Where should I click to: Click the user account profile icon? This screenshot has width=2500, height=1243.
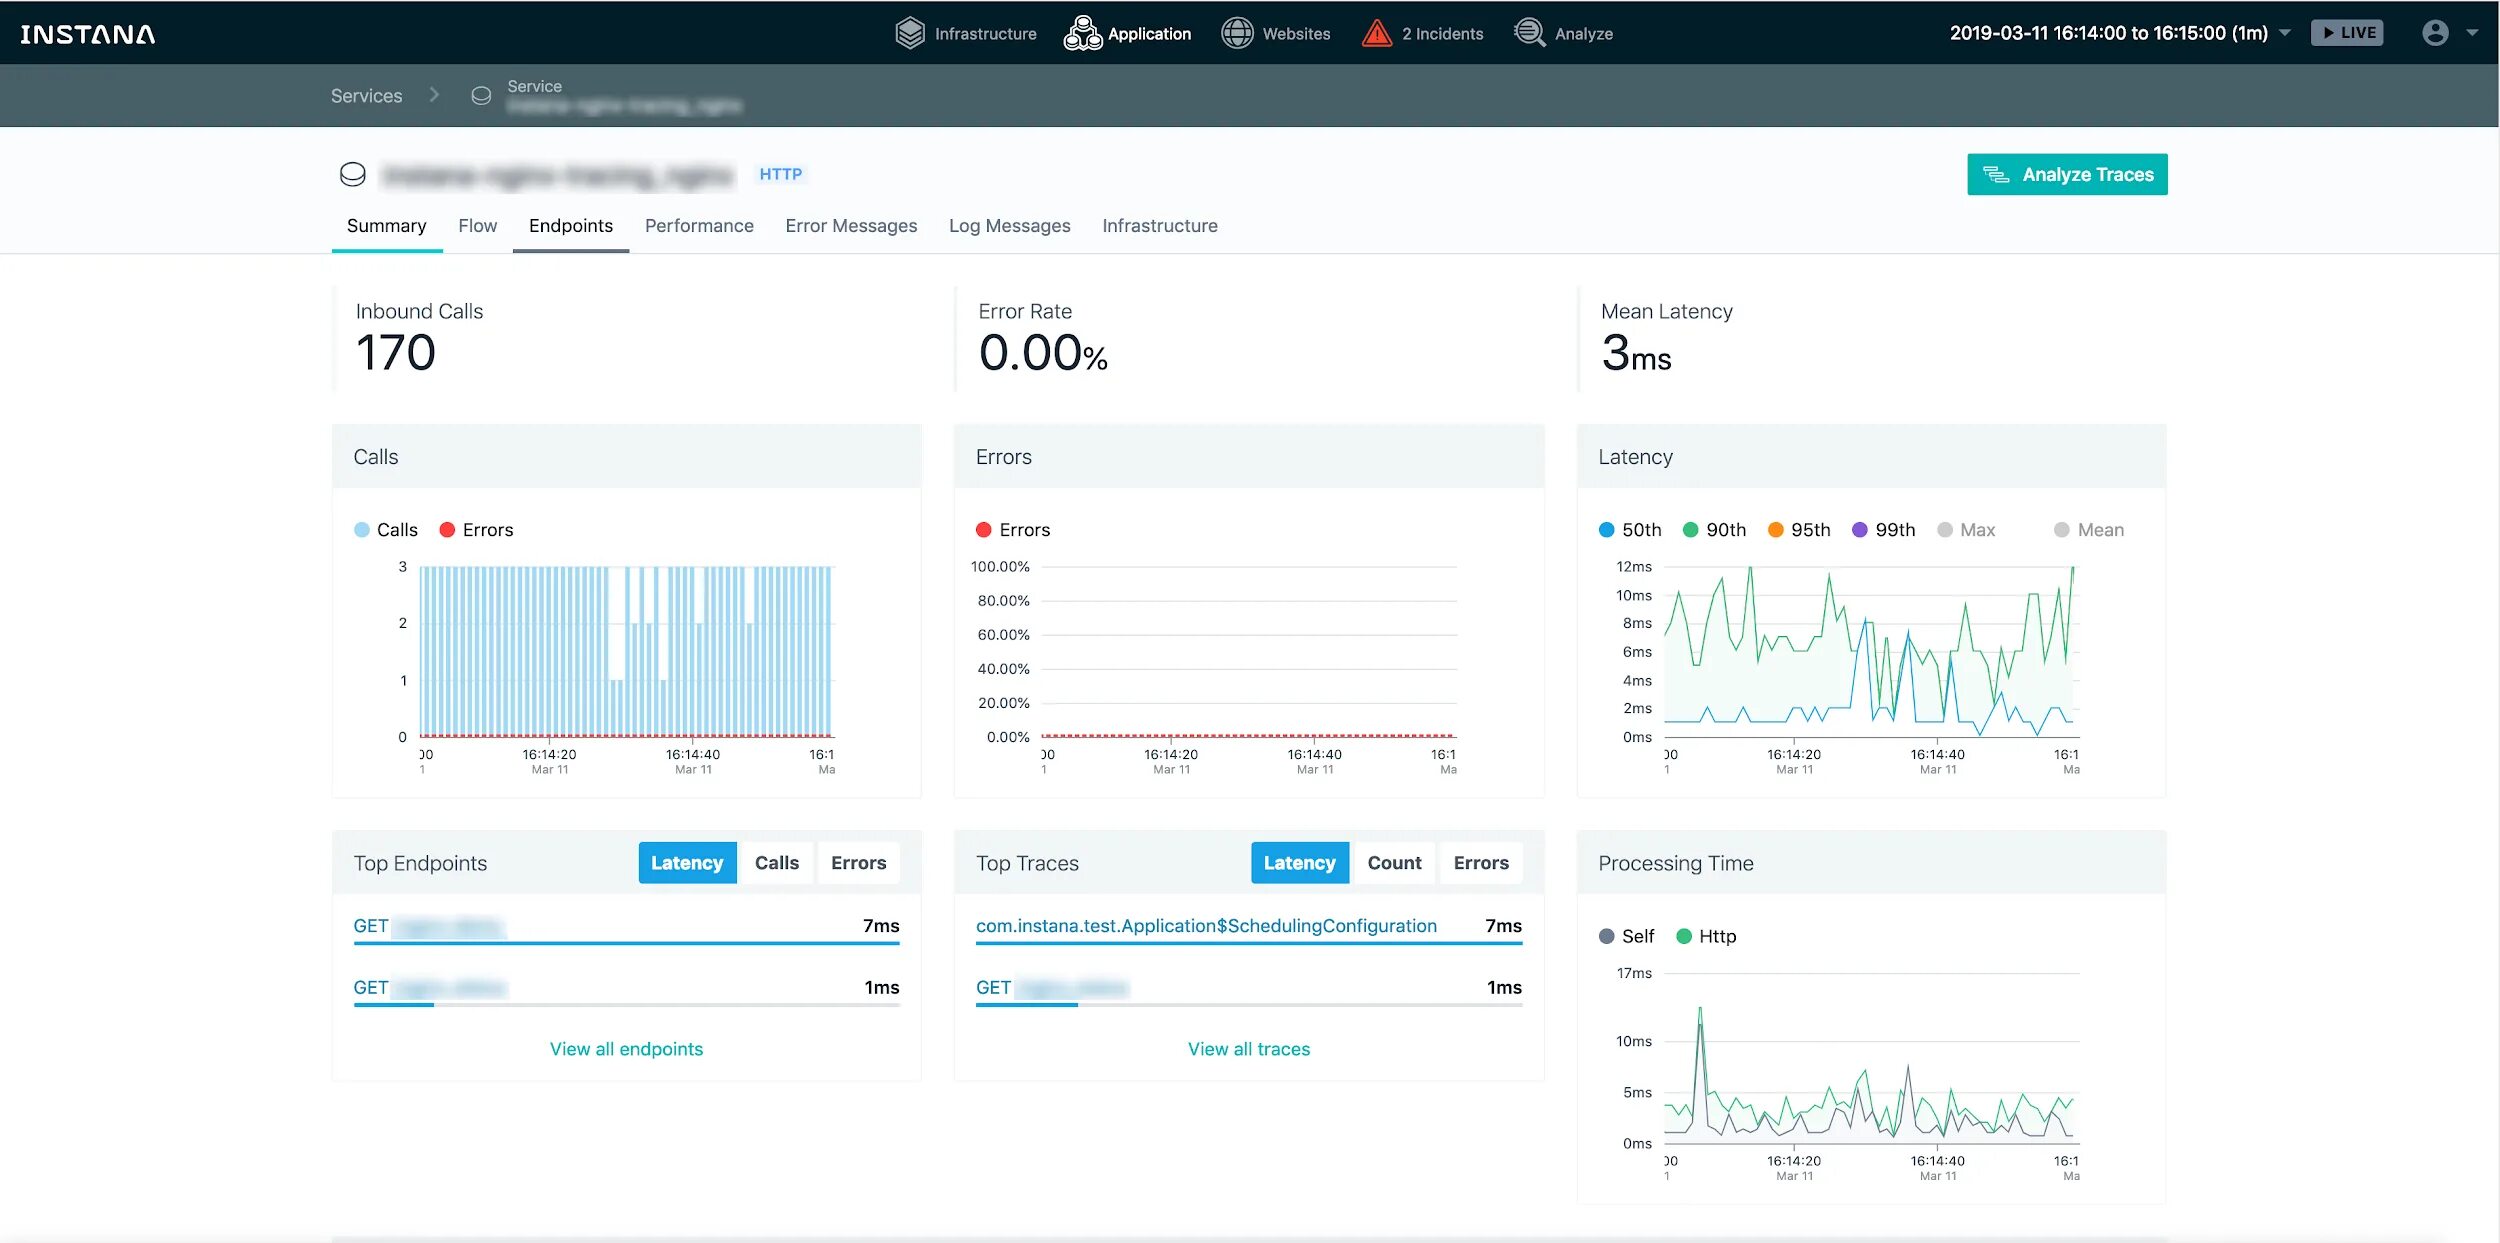(x=2437, y=33)
